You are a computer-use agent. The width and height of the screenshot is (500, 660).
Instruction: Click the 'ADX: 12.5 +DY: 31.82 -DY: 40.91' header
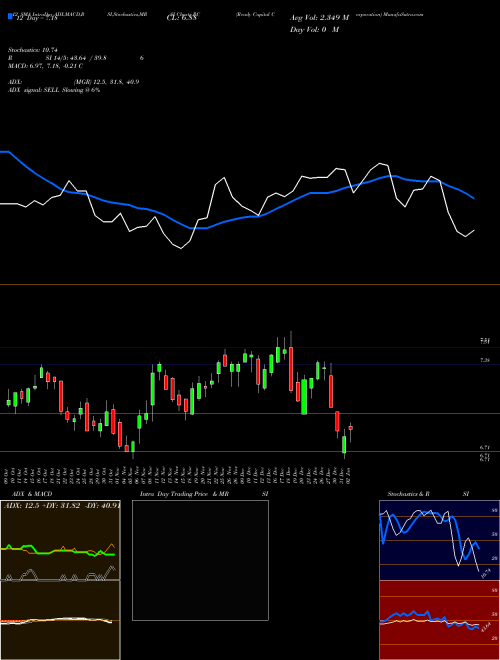[x=62, y=505]
